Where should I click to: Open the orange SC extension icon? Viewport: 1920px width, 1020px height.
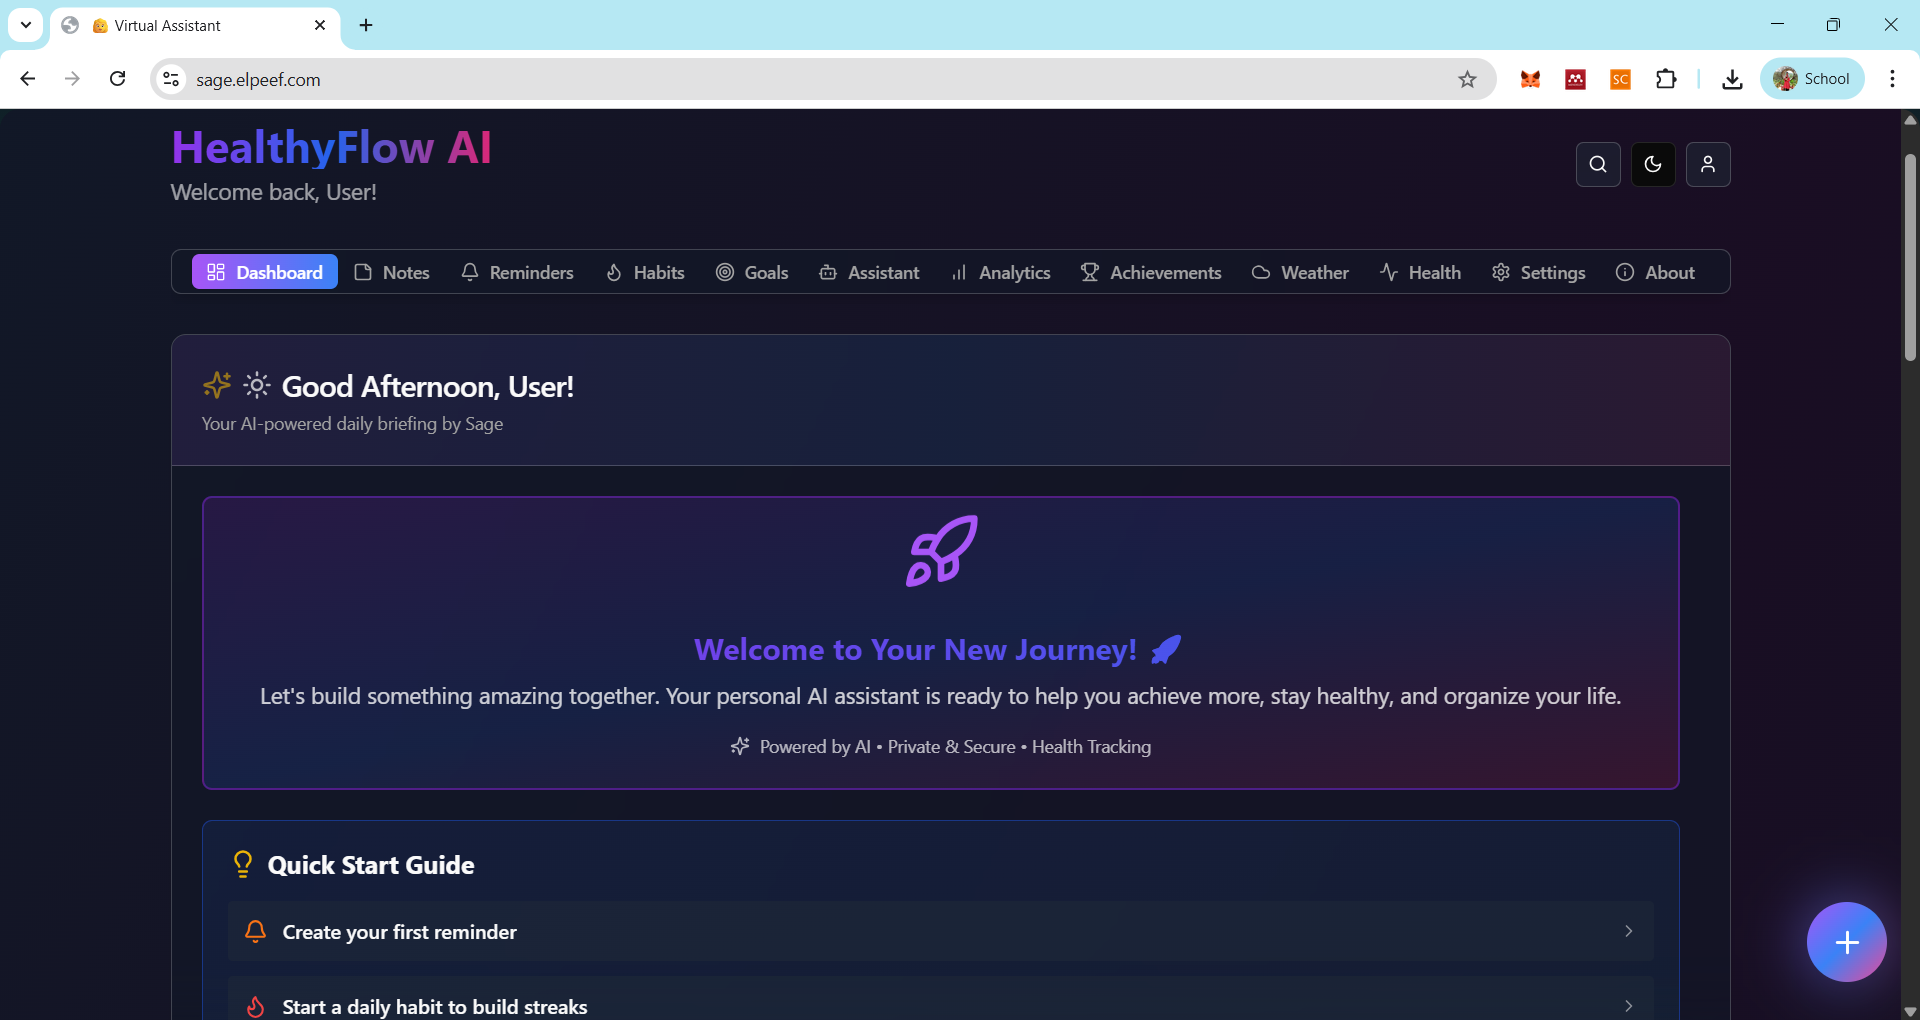coord(1620,79)
